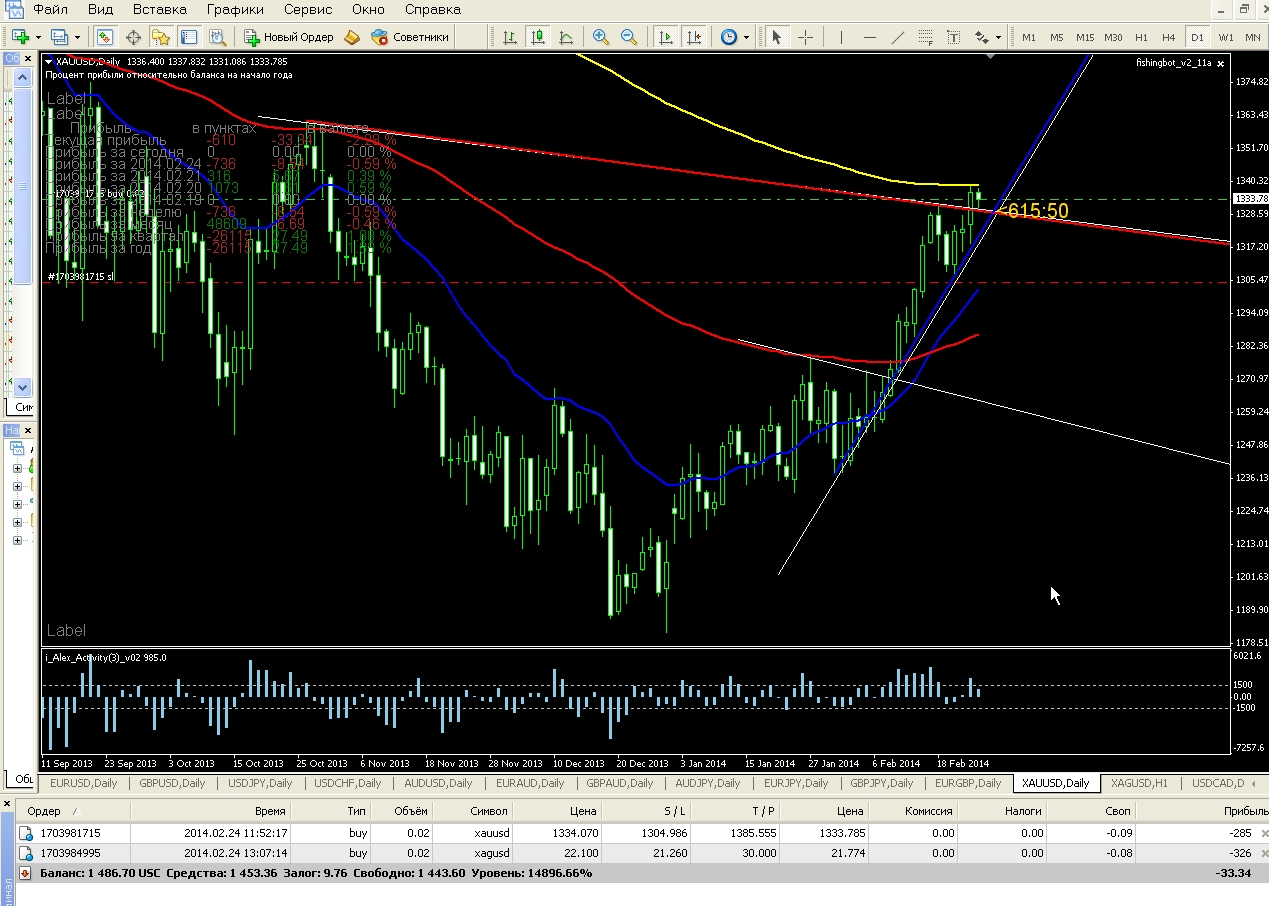Switch to the EURUSD,Daily chart tab

tap(83, 783)
